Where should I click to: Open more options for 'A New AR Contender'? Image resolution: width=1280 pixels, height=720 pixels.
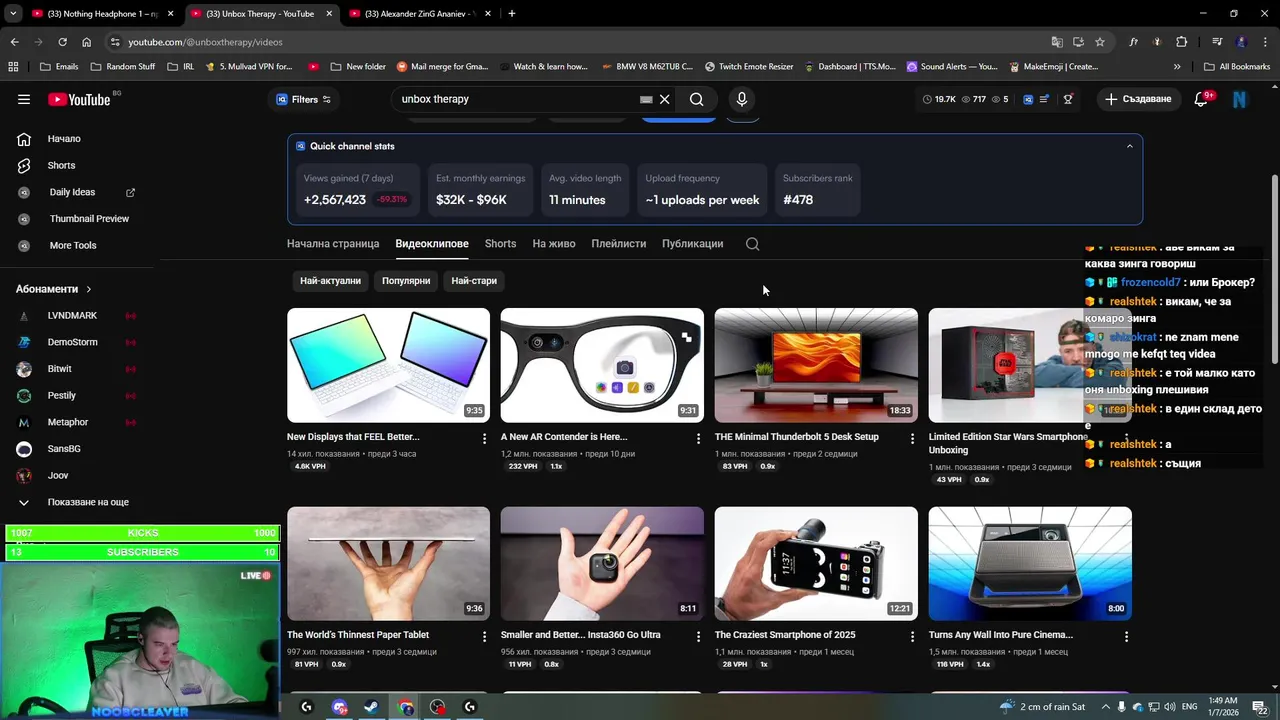pos(699,439)
